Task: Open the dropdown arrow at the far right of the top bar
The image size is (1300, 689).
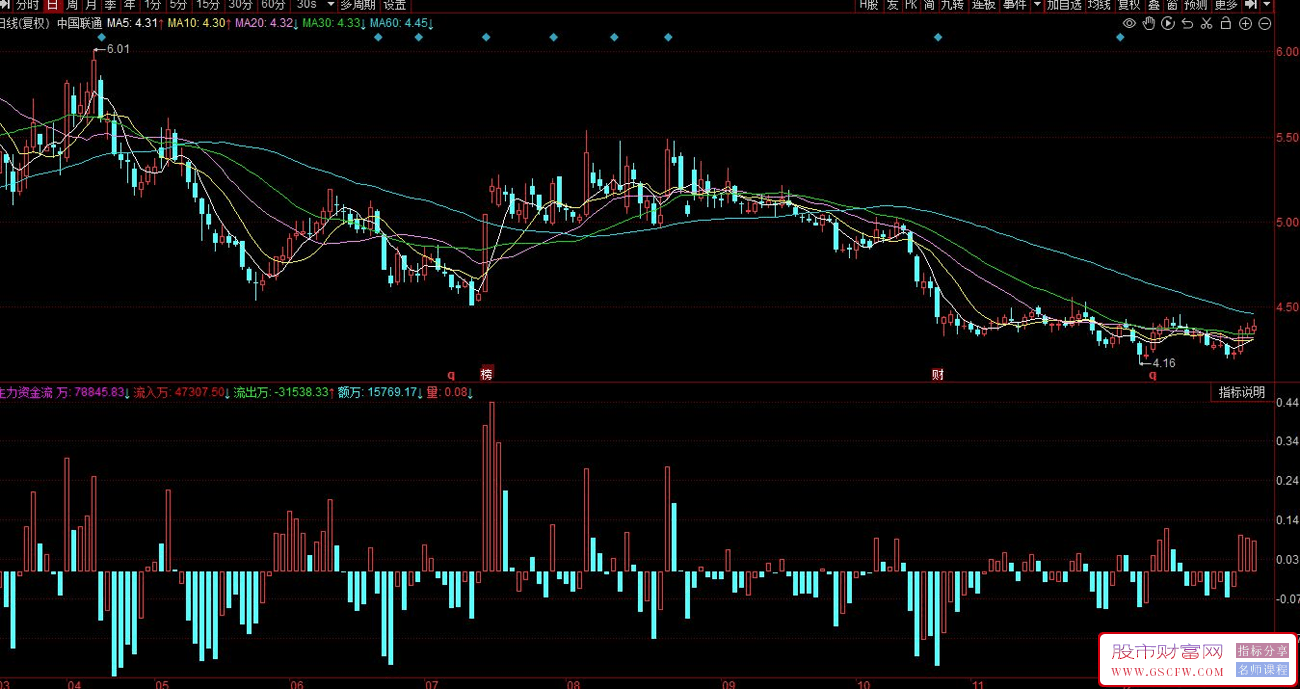Action: [x=1267, y=5]
